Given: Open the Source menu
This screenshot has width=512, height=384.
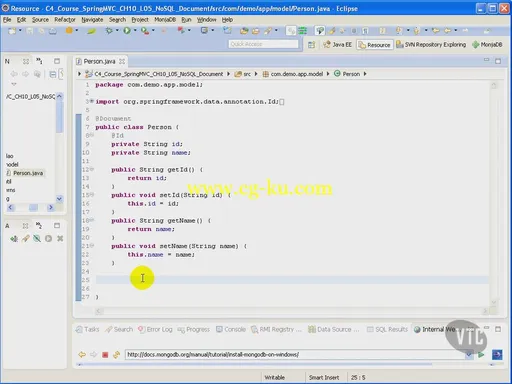Looking at the screenshot, I should (x=40, y=20).
